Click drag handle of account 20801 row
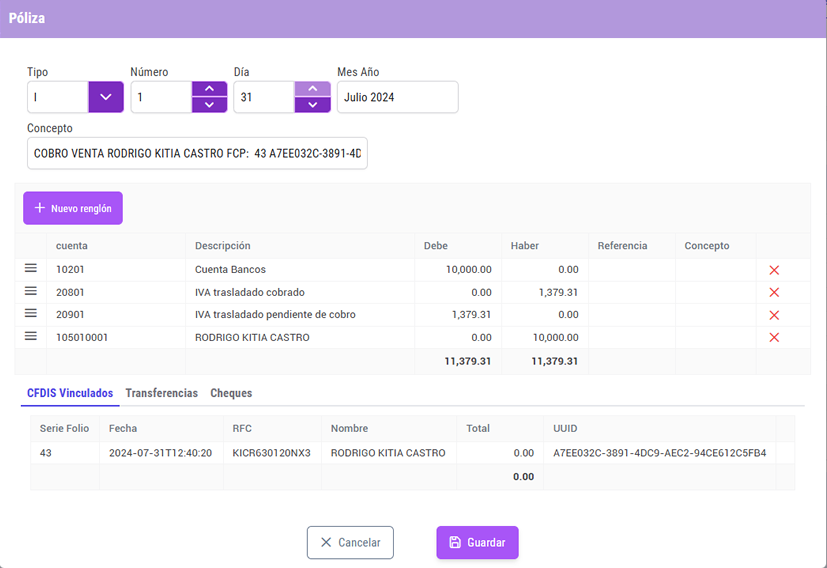 [x=31, y=291]
